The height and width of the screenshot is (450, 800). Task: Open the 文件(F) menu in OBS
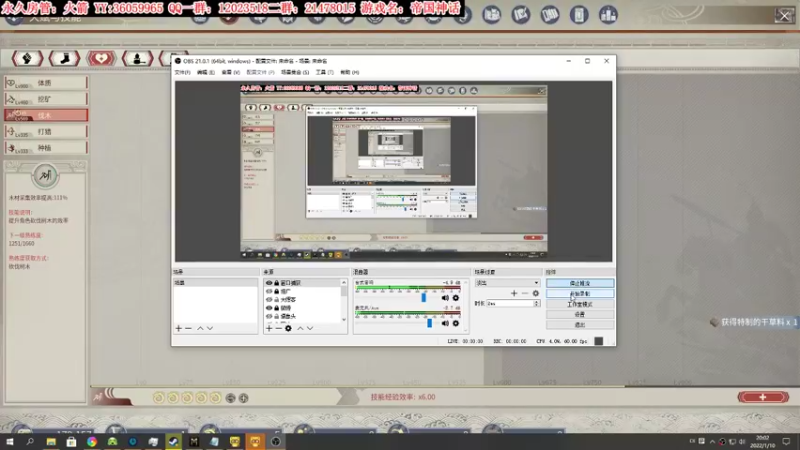pyautogui.click(x=182, y=72)
